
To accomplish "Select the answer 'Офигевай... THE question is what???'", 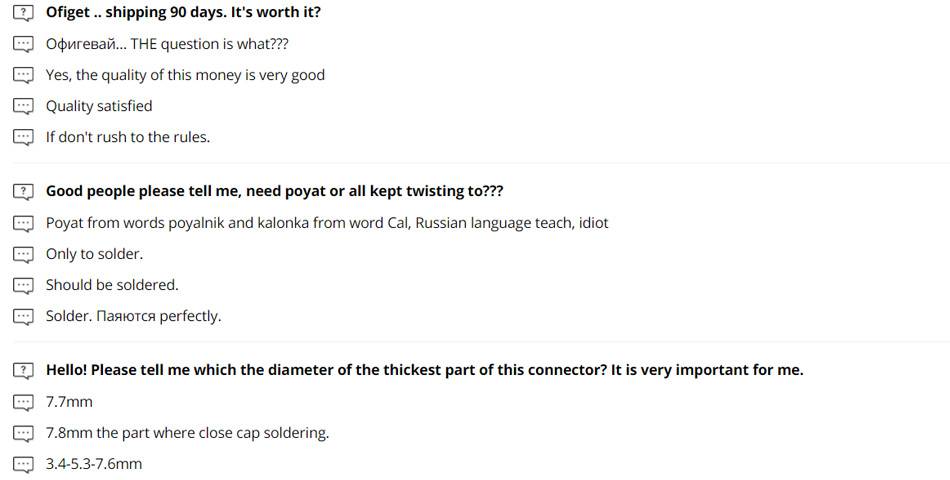I will pos(167,44).
